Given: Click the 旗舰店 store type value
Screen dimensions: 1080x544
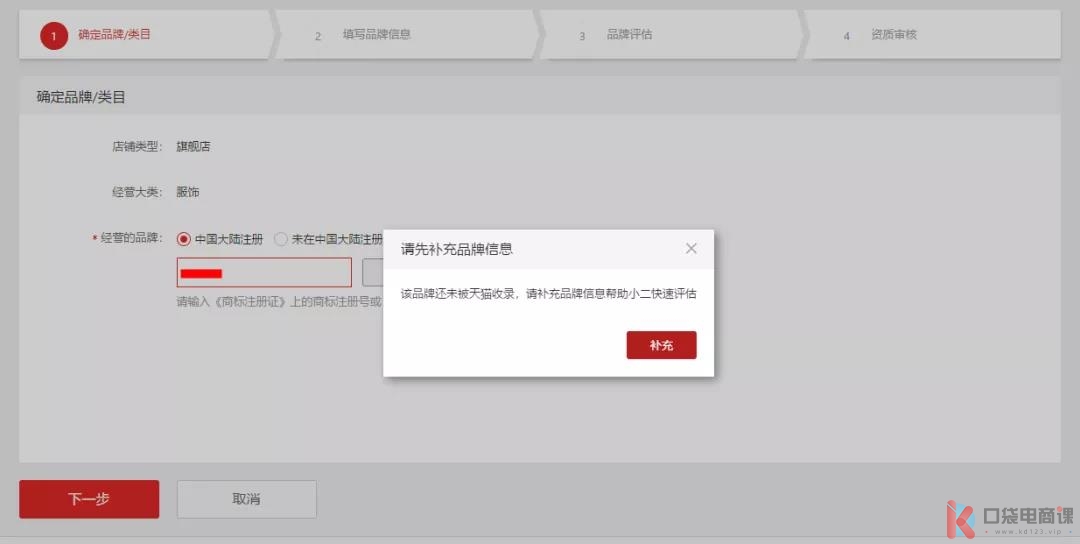Looking at the screenshot, I should click(x=193, y=146).
